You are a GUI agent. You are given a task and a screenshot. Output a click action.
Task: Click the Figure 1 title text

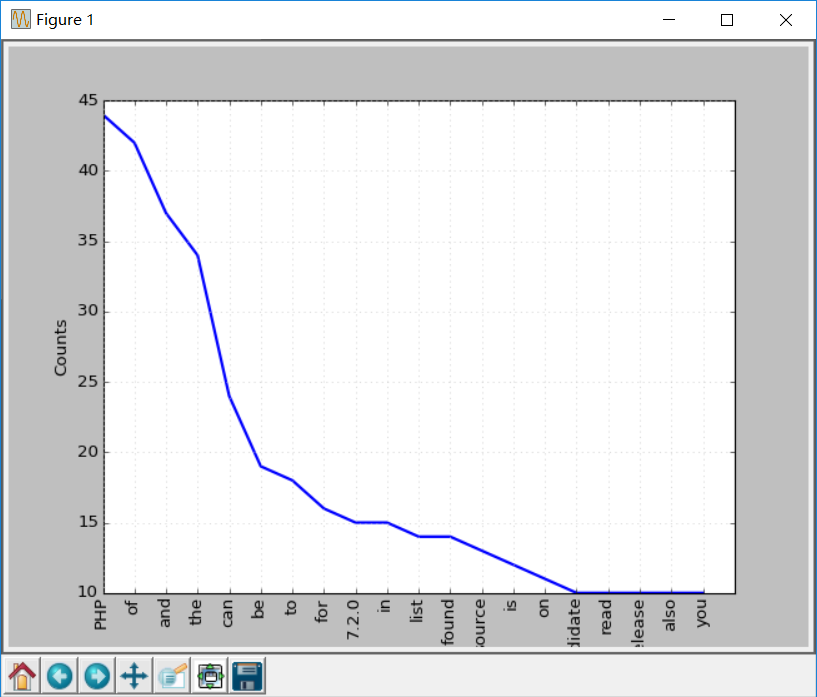tap(65, 20)
